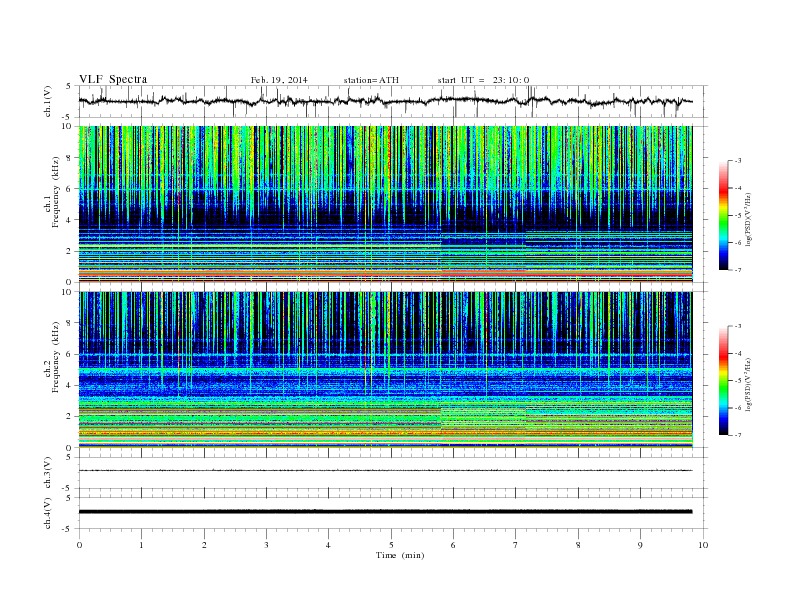792x612 pixels.
Task: Select the ch.2 "Frequency (kHz)" axis label
Action: 56,358
